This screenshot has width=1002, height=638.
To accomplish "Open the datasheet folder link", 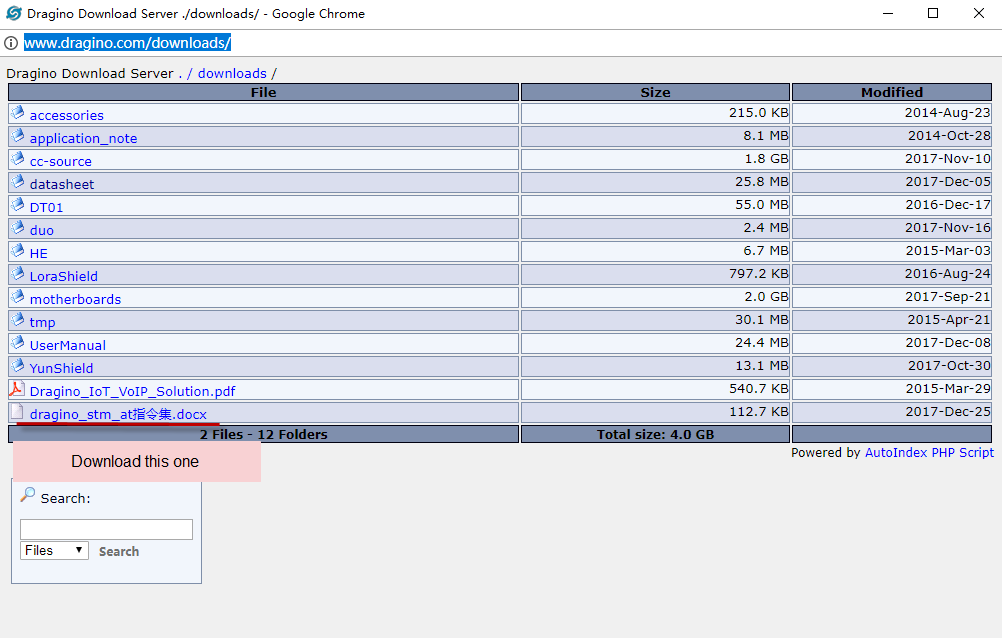I will pyautogui.click(x=61, y=185).
